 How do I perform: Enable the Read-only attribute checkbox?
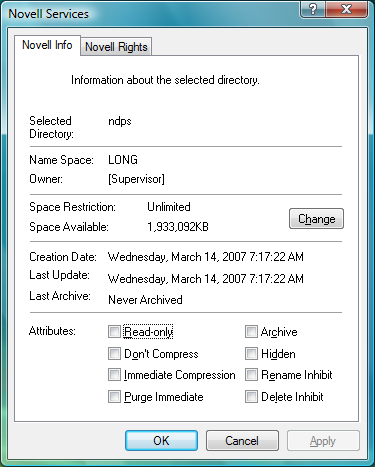pos(114,332)
